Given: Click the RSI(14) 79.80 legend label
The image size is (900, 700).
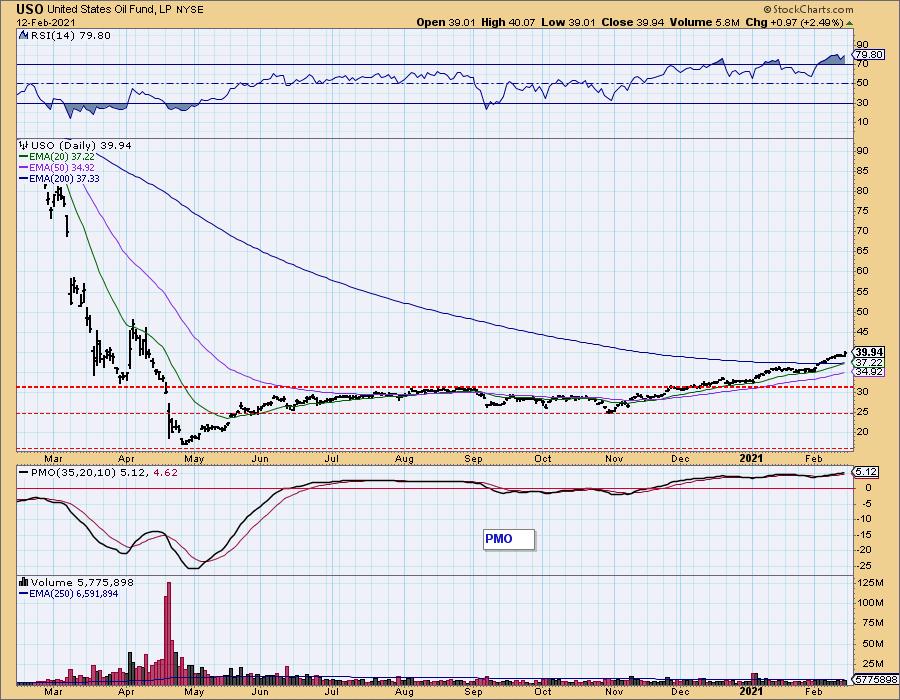Looking at the screenshot, I should coord(70,35).
